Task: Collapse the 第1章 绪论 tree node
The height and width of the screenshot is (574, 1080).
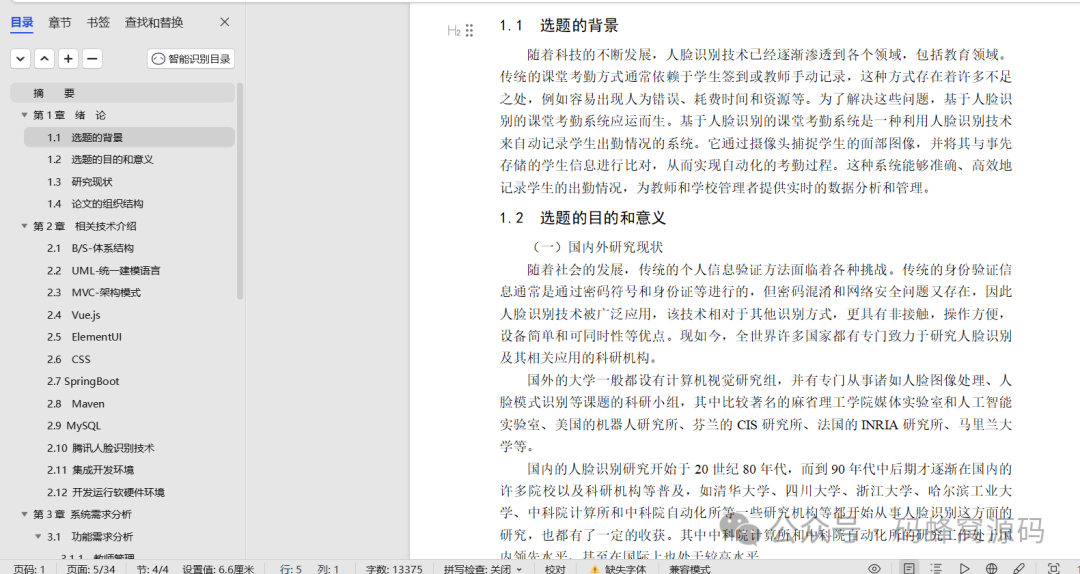Action: point(25,115)
